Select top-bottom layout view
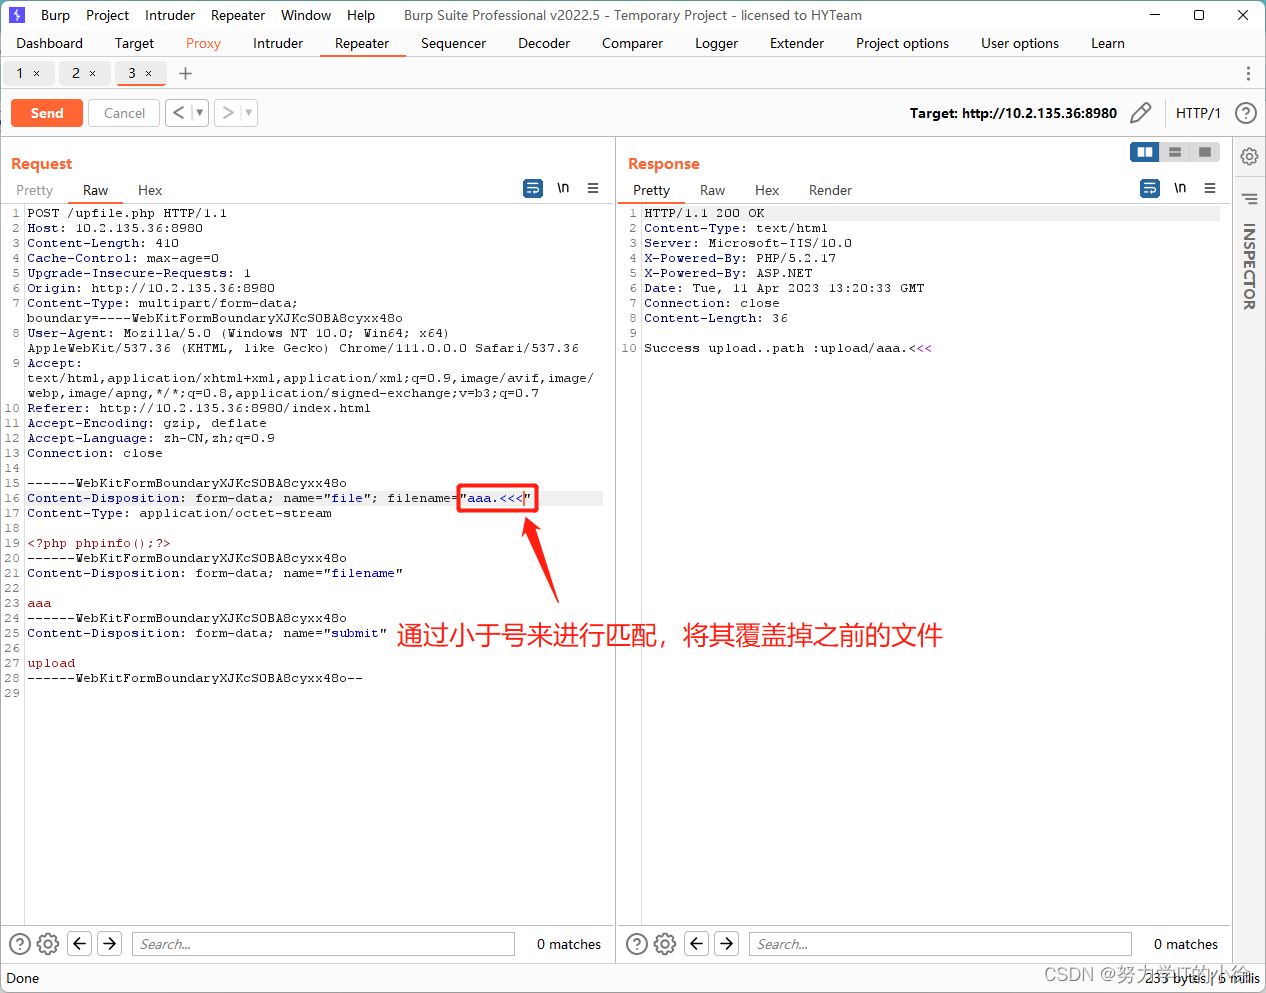Viewport: 1266px width, 993px height. [x=1175, y=152]
